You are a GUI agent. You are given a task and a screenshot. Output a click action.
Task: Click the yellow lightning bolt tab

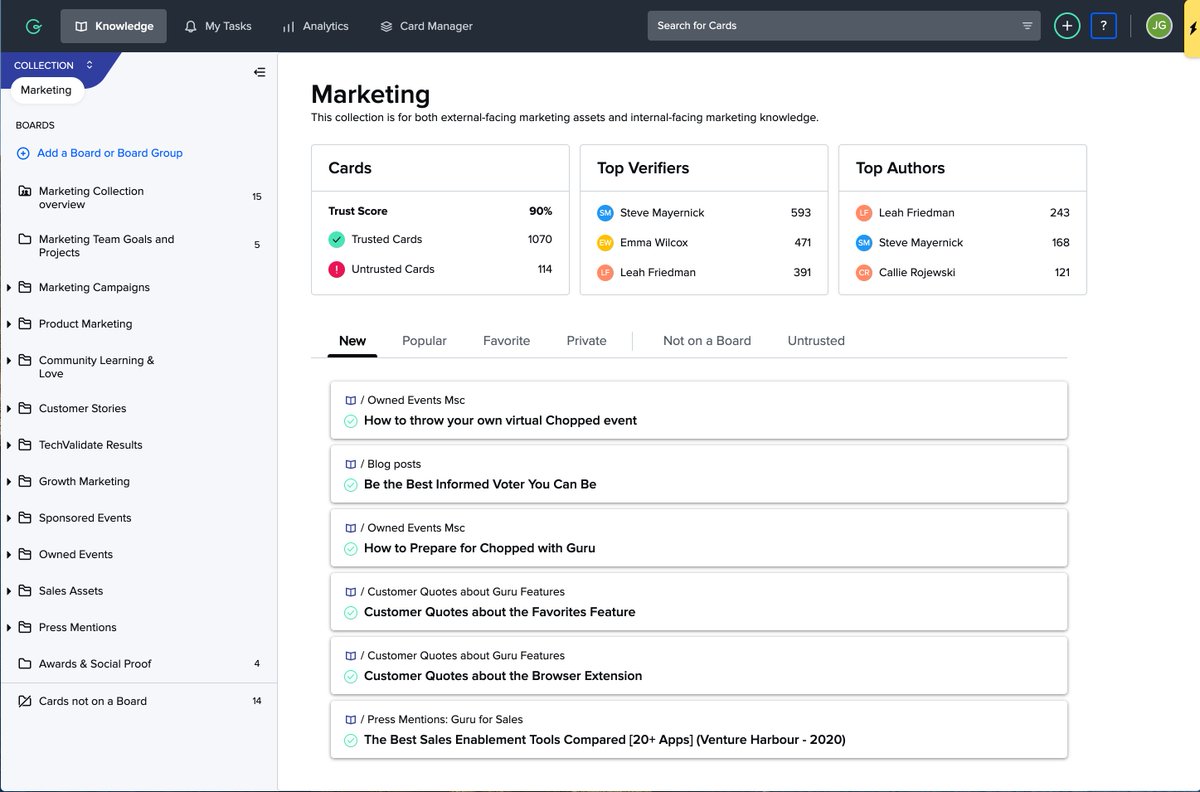coord(1192,27)
